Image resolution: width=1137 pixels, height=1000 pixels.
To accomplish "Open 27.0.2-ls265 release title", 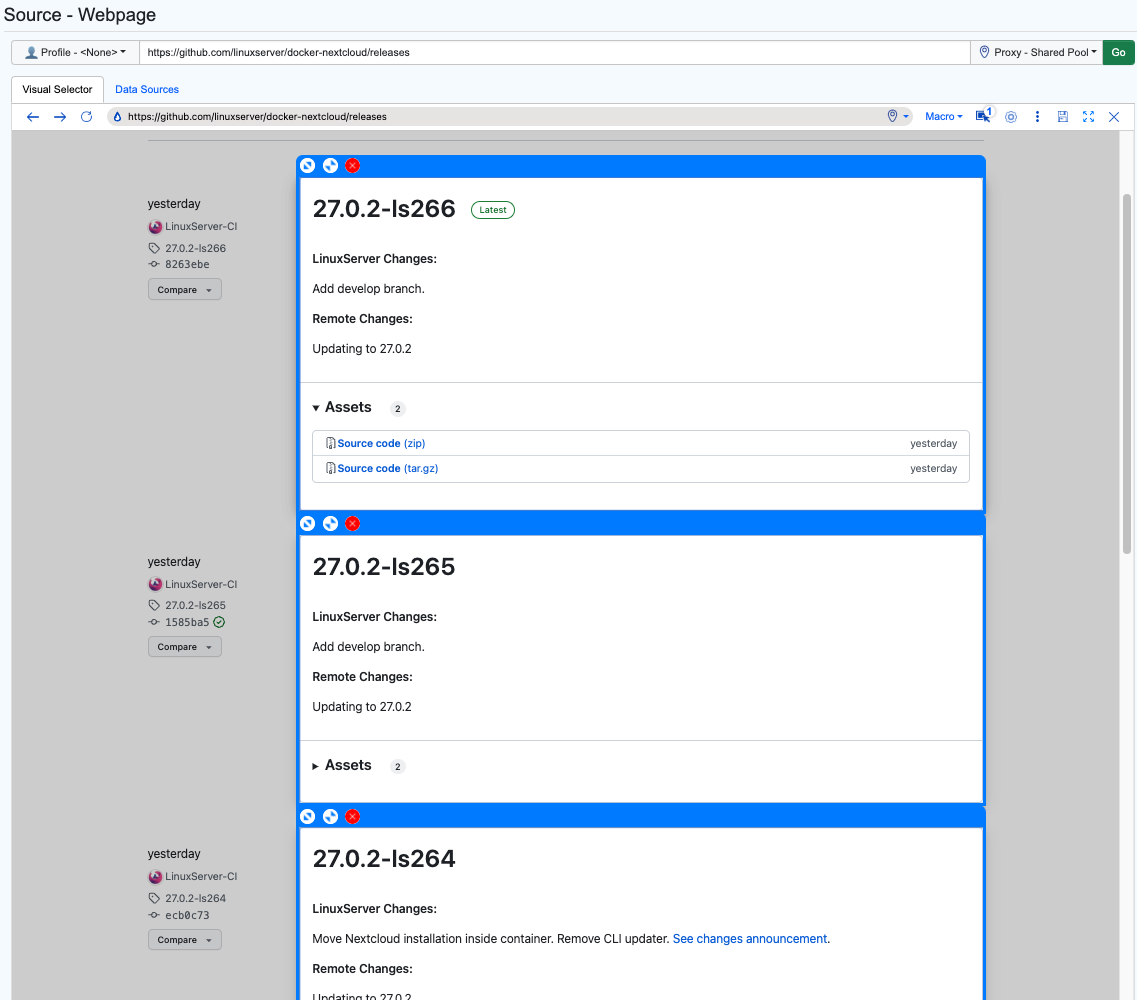I will pyautogui.click(x=384, y=566).
